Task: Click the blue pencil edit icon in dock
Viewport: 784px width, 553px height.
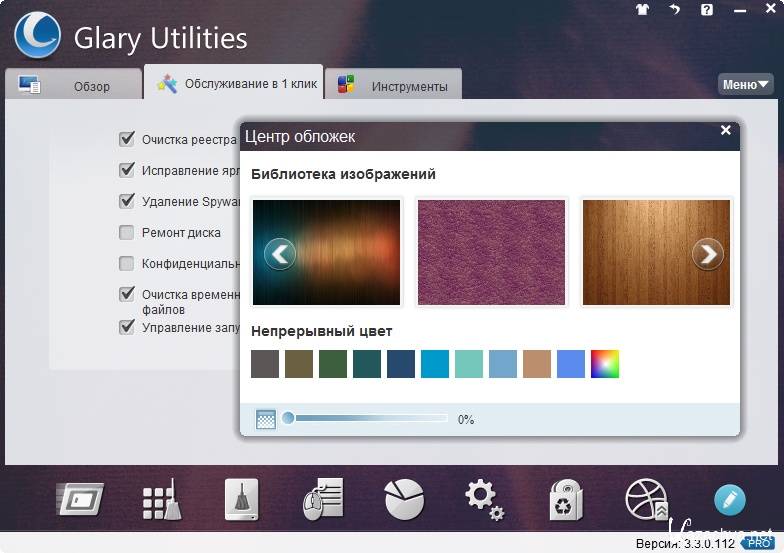Action: [729, 499]
